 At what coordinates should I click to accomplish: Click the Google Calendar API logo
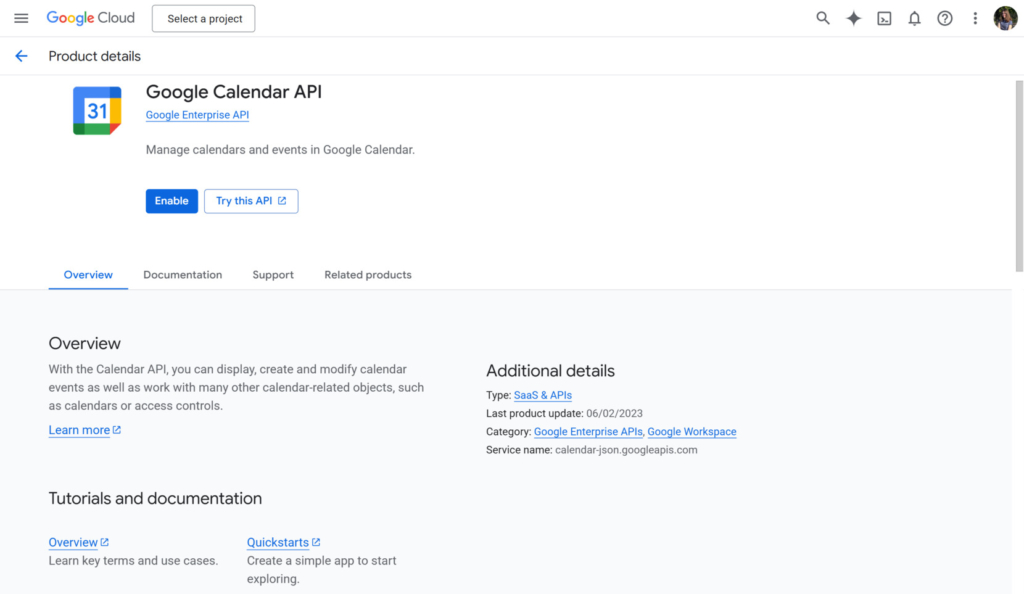pyautogui.click(x=96, y=110)
